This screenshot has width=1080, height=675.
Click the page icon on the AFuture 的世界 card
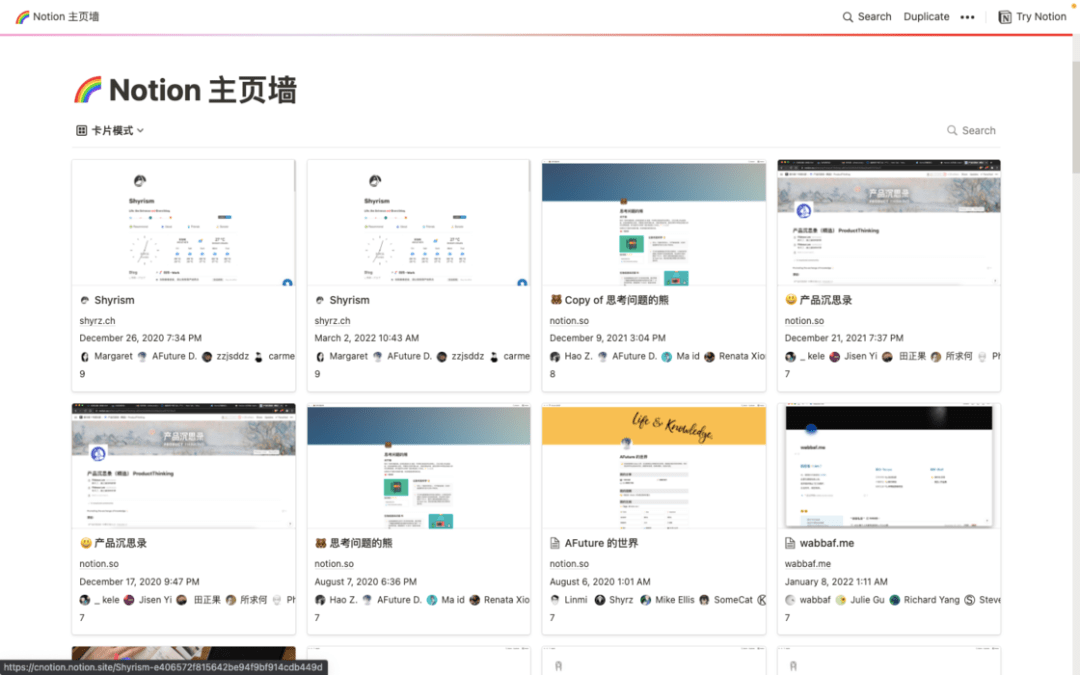553,543
